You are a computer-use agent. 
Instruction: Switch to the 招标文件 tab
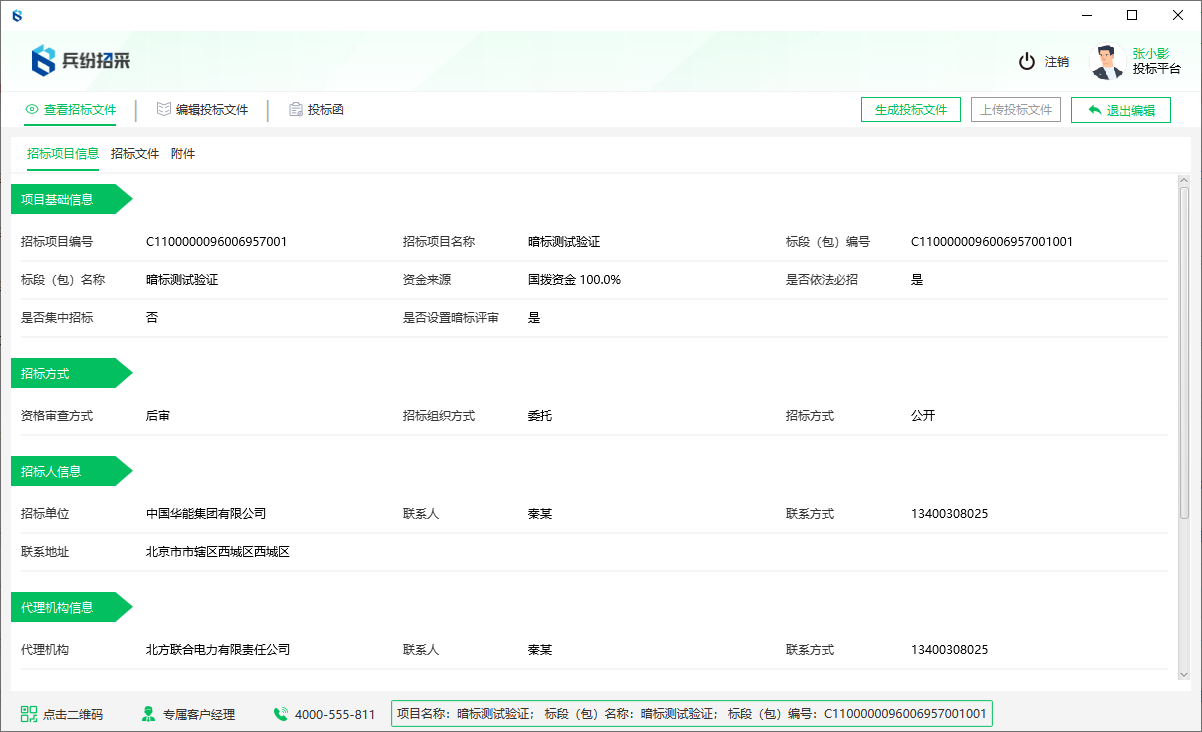point(135,154)
